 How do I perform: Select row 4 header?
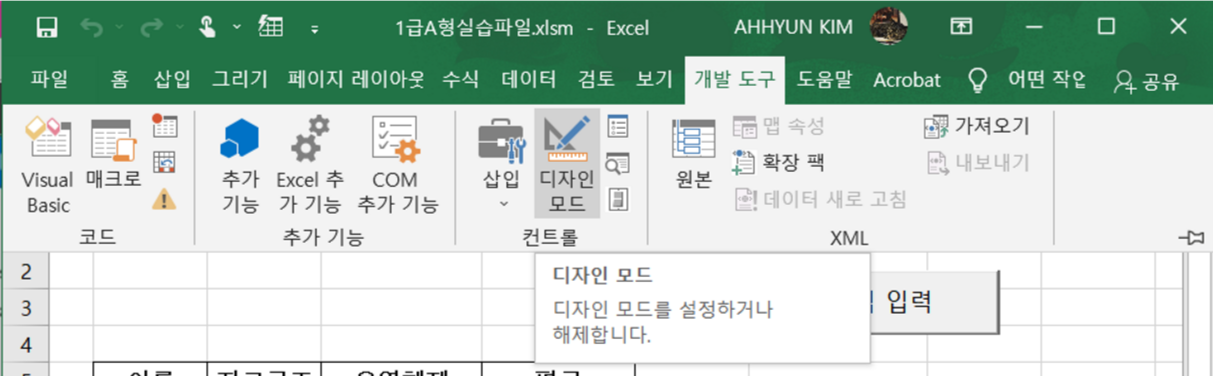tap(26, 344)
